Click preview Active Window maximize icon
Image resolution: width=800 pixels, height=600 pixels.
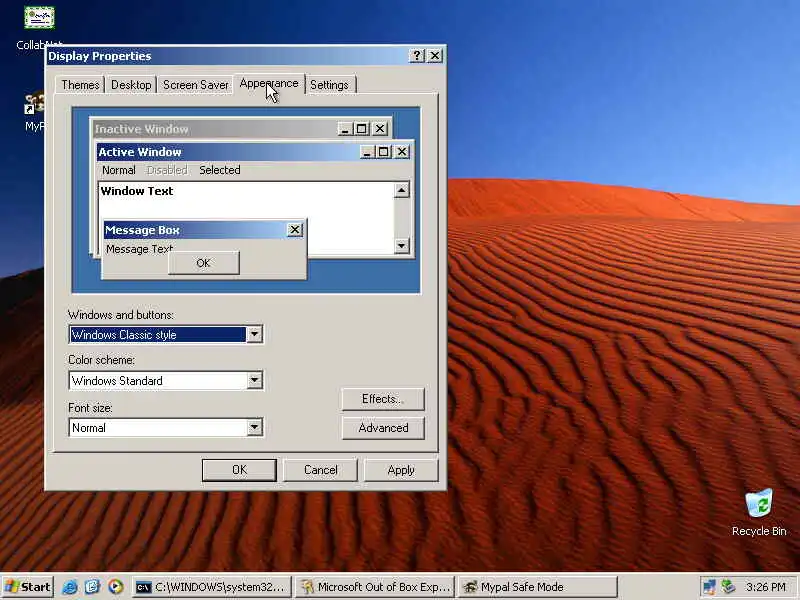383,152
